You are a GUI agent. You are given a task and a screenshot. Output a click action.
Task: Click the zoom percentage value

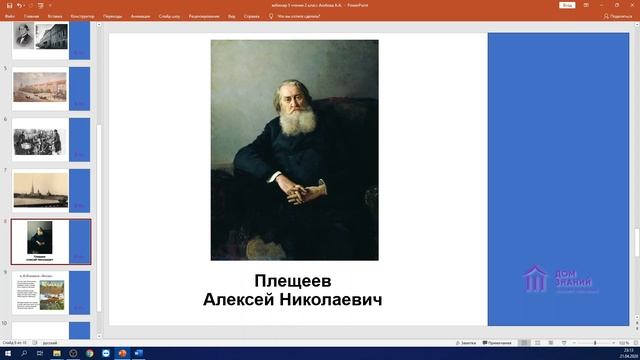coord(624,343)
